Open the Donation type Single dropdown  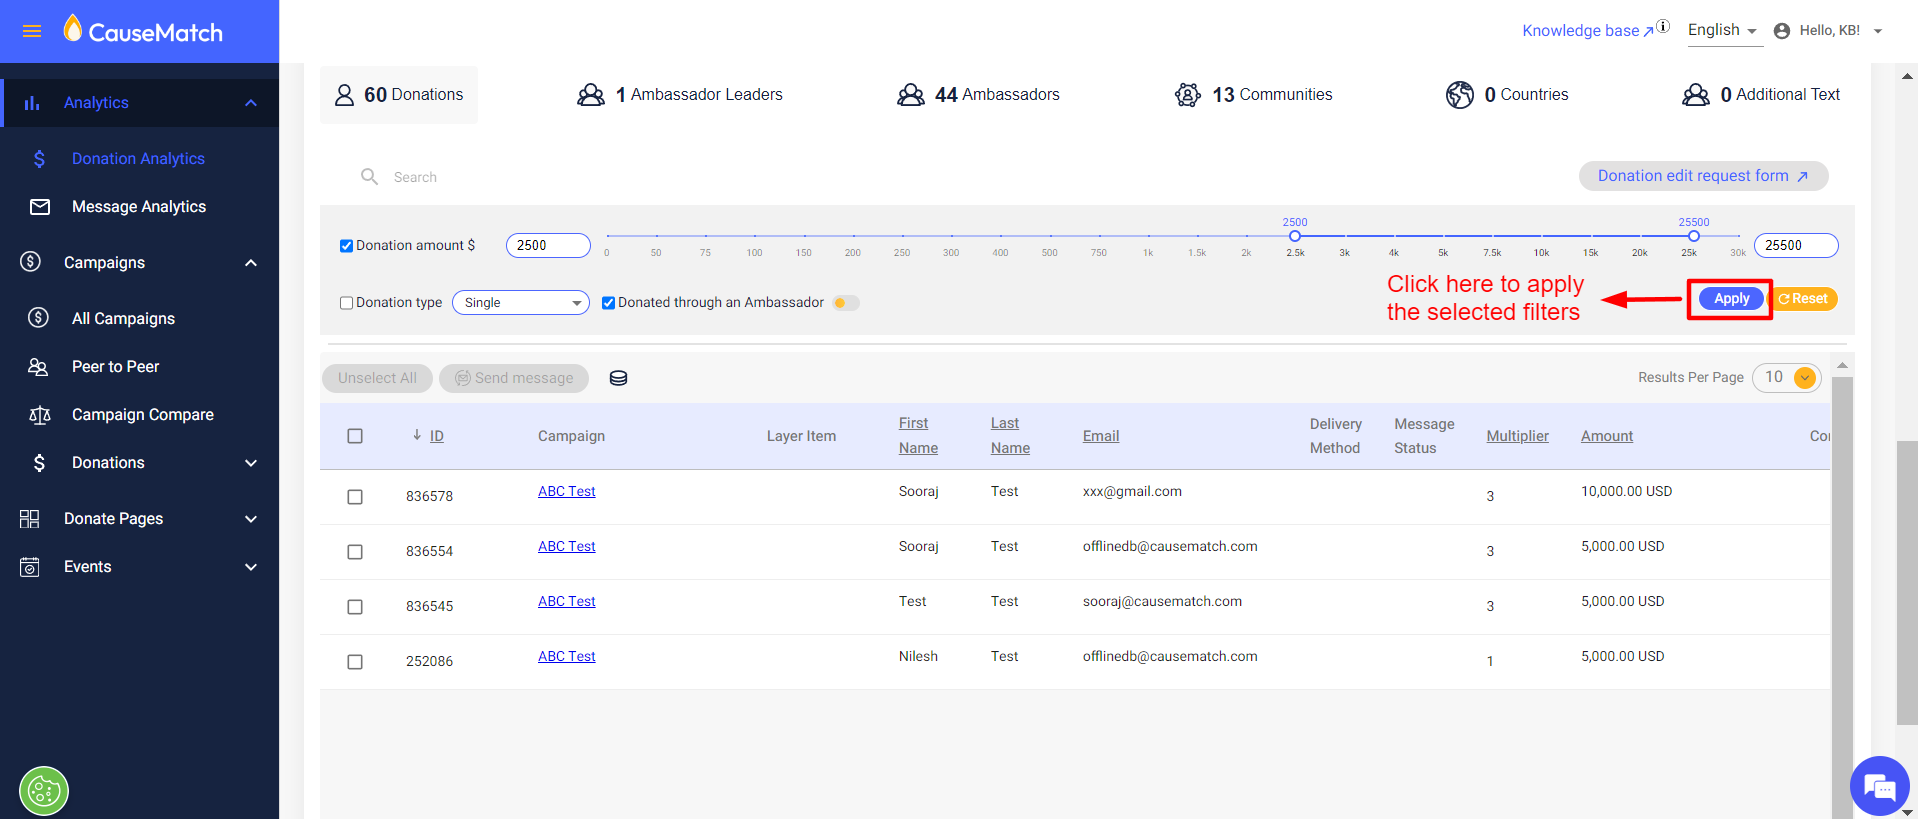(x=521, y=303)
